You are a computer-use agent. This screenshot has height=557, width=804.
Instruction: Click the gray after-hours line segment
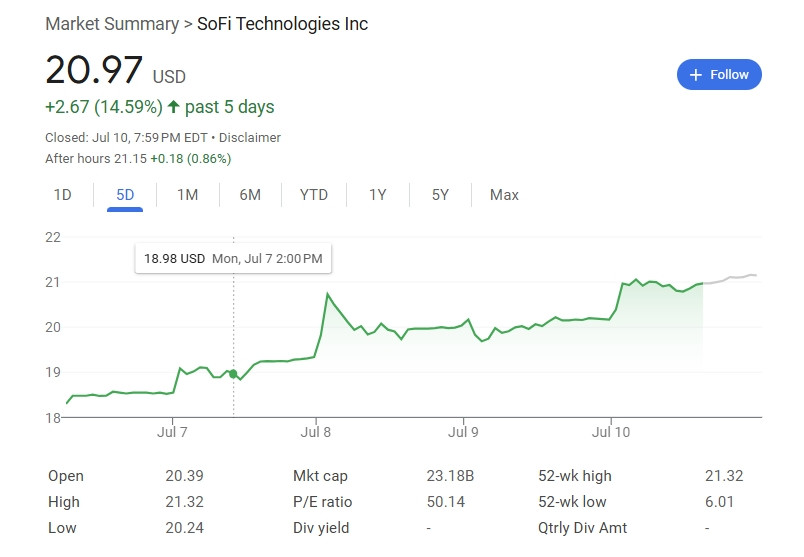click(x=730, y=278)
